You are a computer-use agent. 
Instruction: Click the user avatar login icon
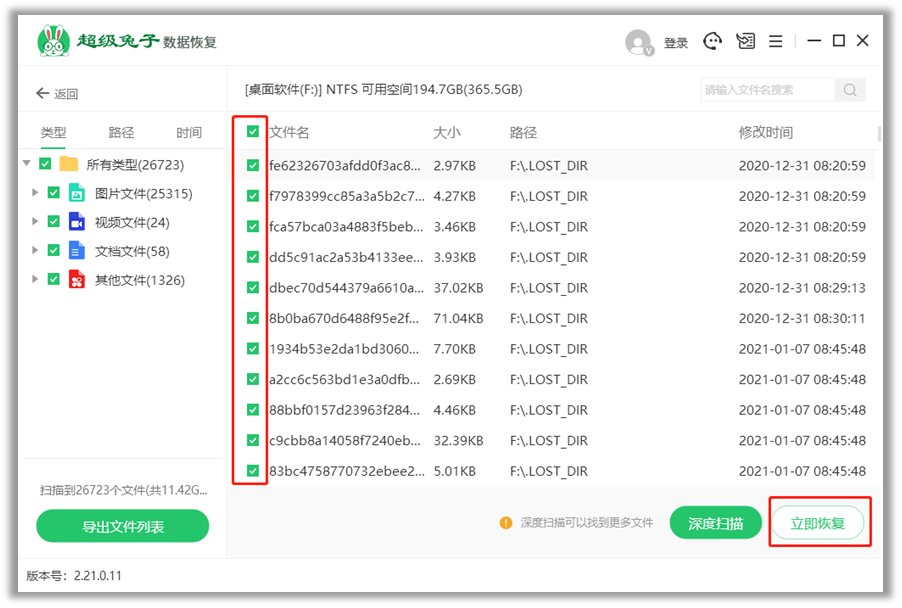click(x=638, y=42)
